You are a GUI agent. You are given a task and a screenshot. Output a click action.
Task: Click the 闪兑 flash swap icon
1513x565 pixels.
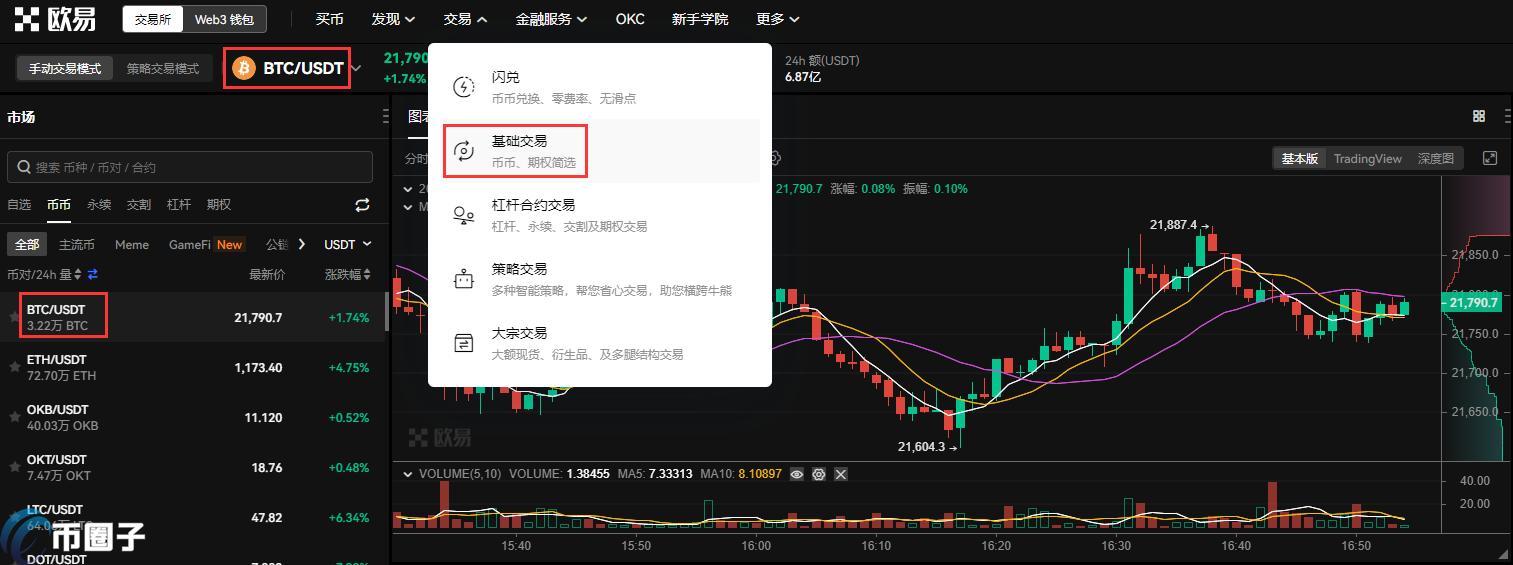(464, 87)
